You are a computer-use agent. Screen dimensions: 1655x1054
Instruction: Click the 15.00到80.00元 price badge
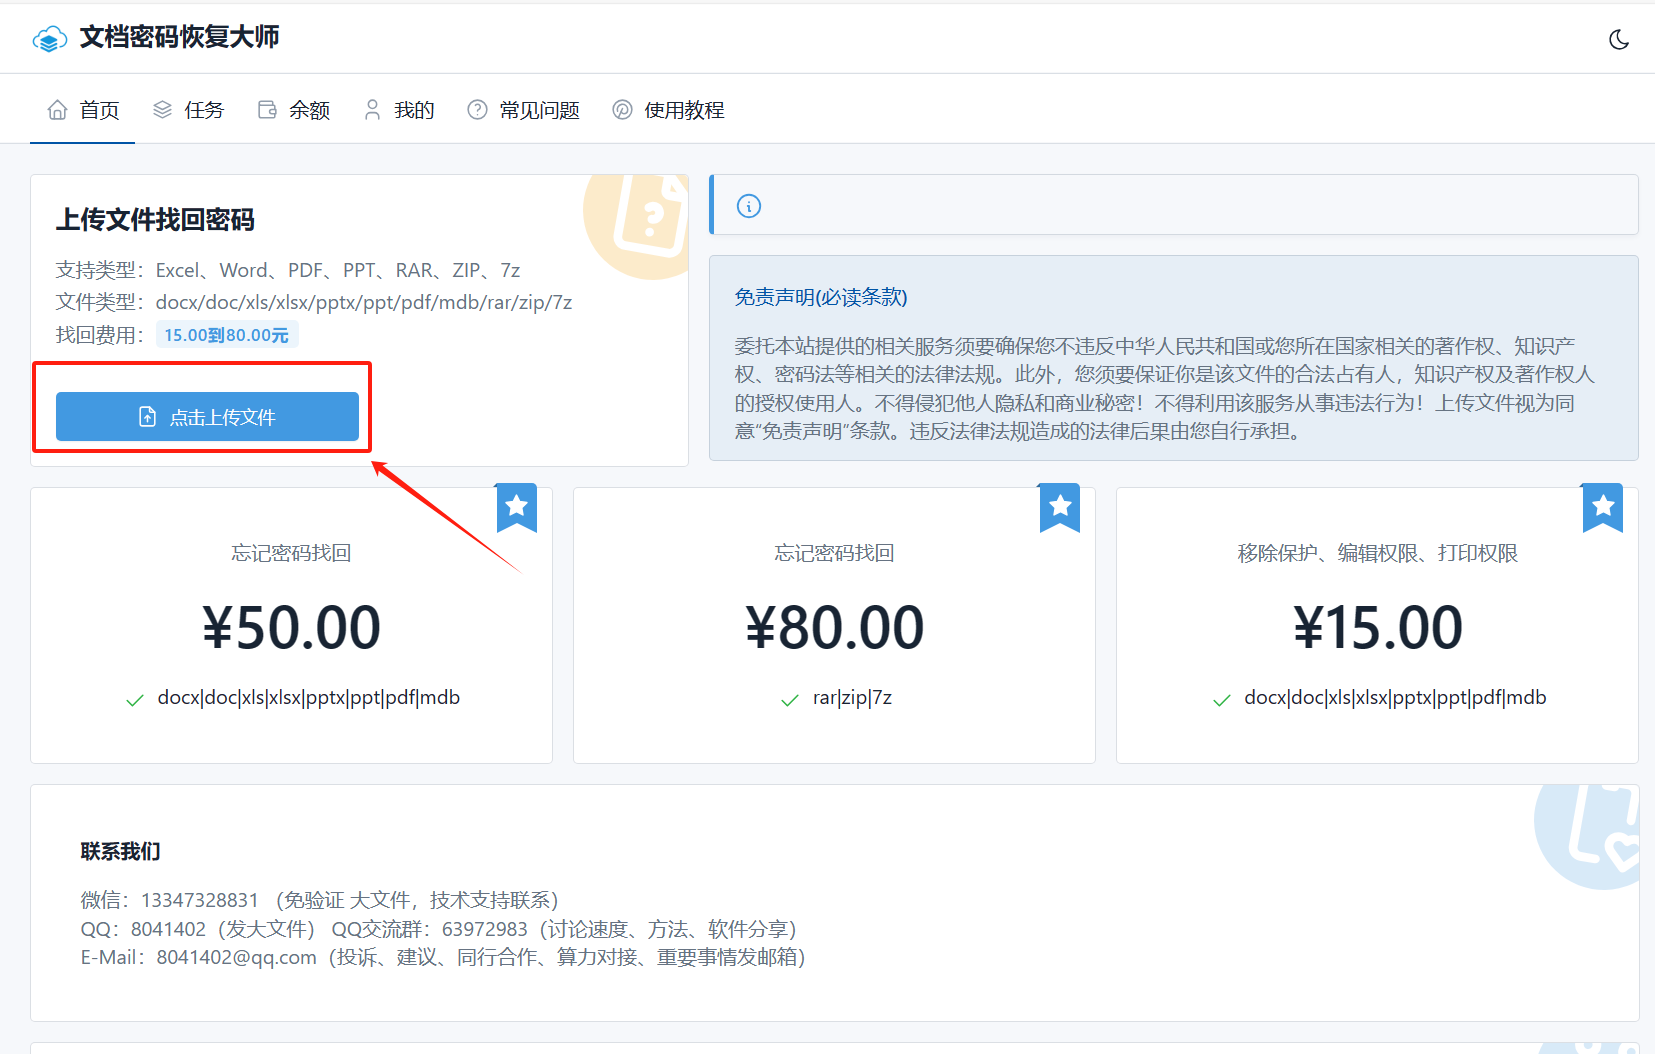point(227,335)
